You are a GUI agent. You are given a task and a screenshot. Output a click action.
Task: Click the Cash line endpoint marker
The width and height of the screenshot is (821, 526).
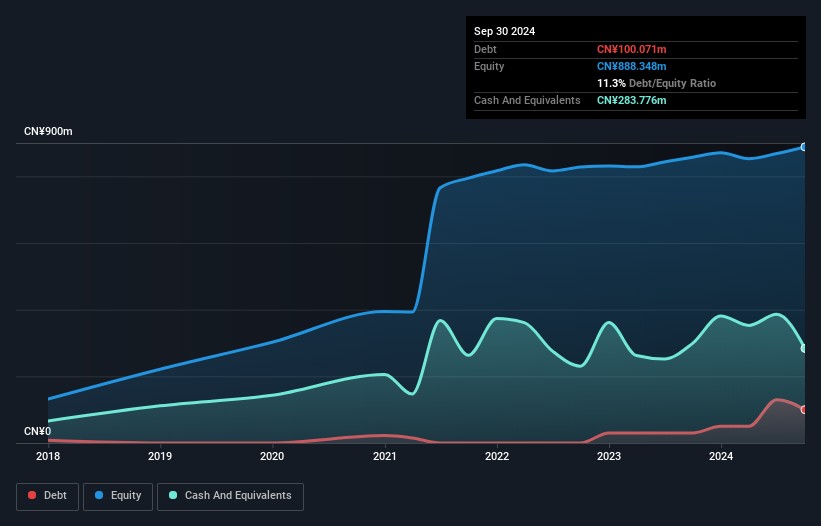tap(804, 348)
